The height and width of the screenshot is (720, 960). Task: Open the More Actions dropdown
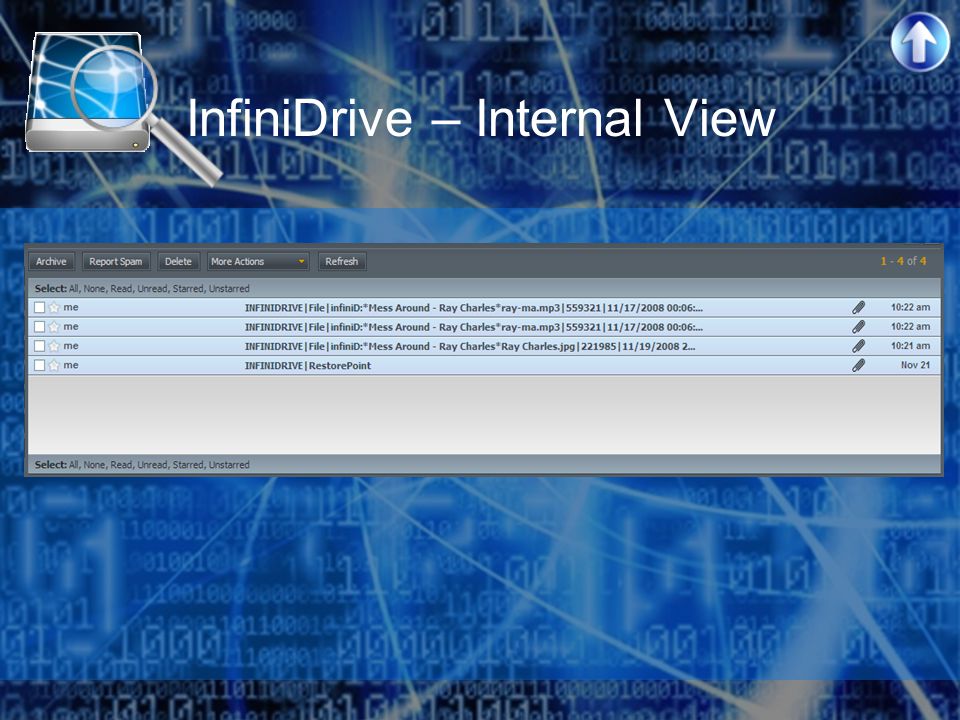click(x=258, y=261)
